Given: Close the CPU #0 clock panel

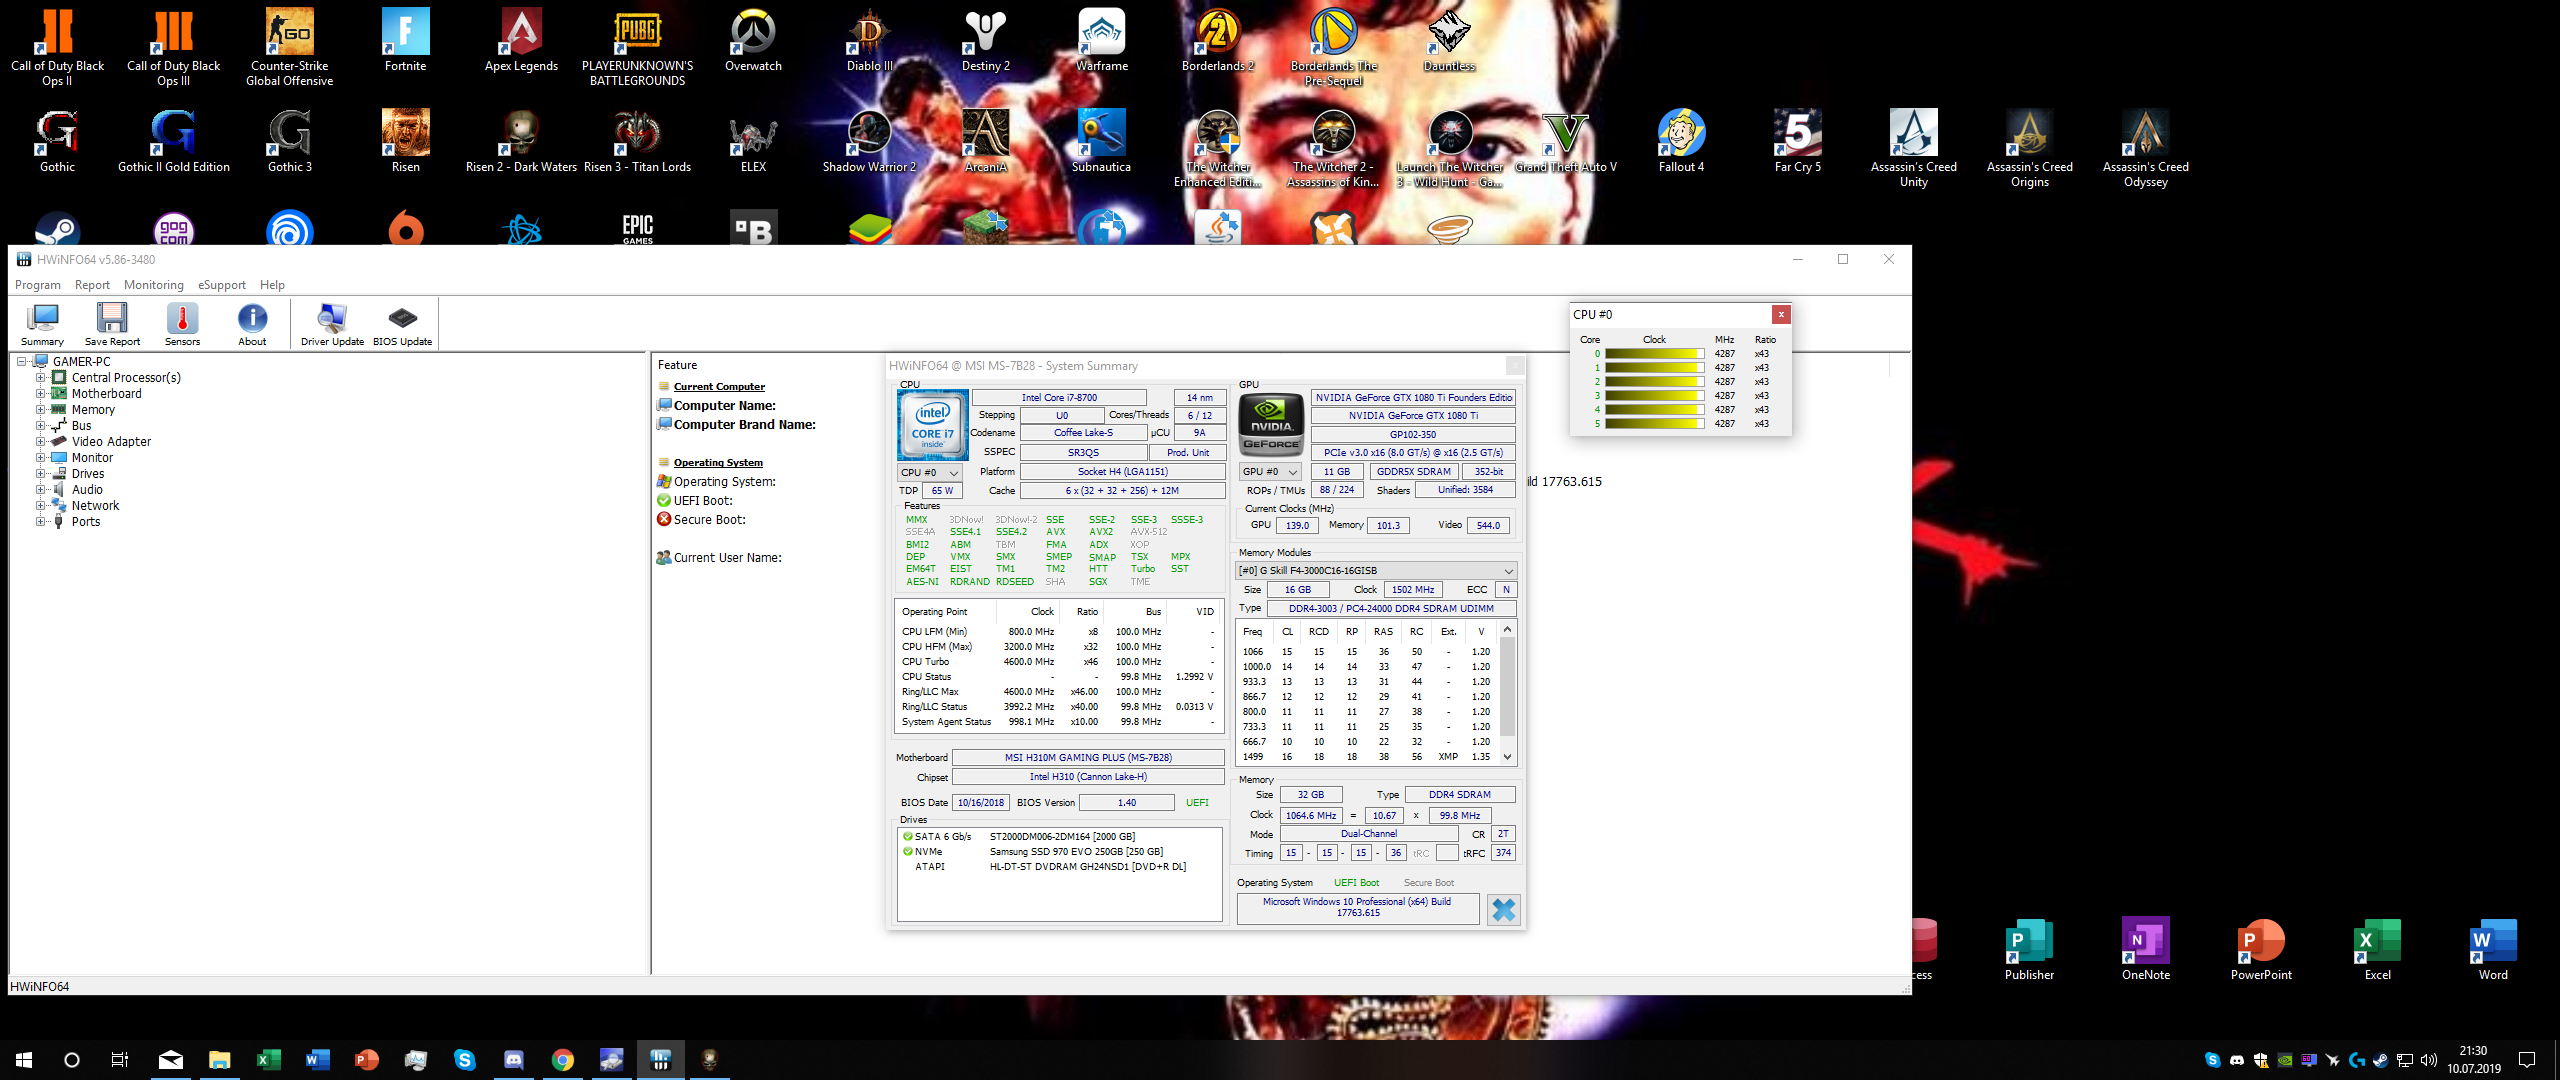Looking at the screenshot, I should click(1781, 314).
